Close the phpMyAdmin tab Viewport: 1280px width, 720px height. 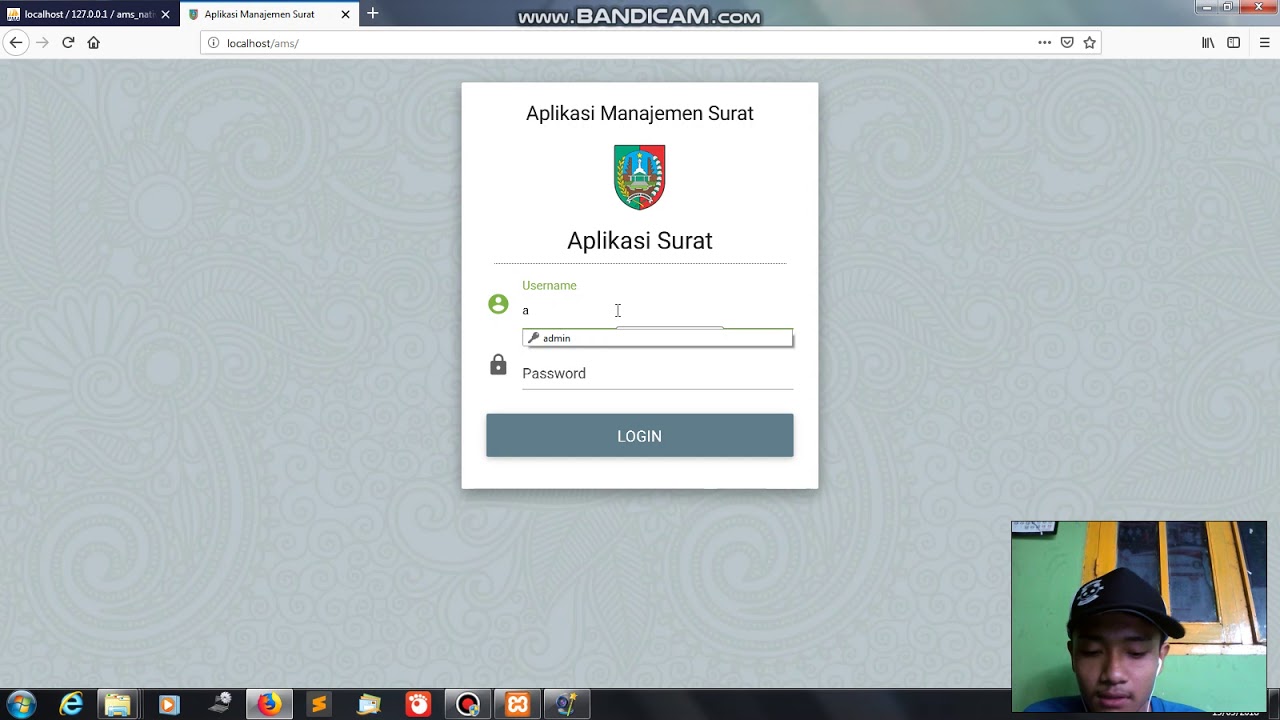(166, 14)
